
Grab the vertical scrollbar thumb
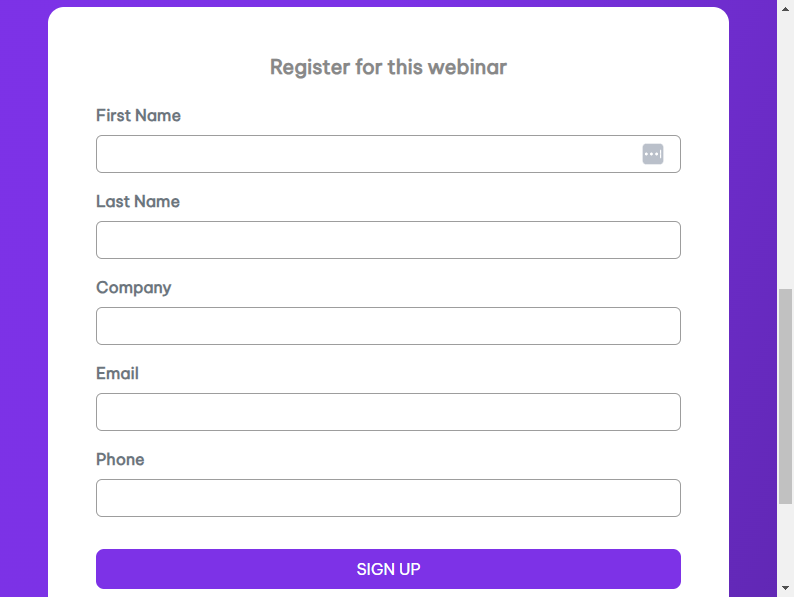point(785,396)
